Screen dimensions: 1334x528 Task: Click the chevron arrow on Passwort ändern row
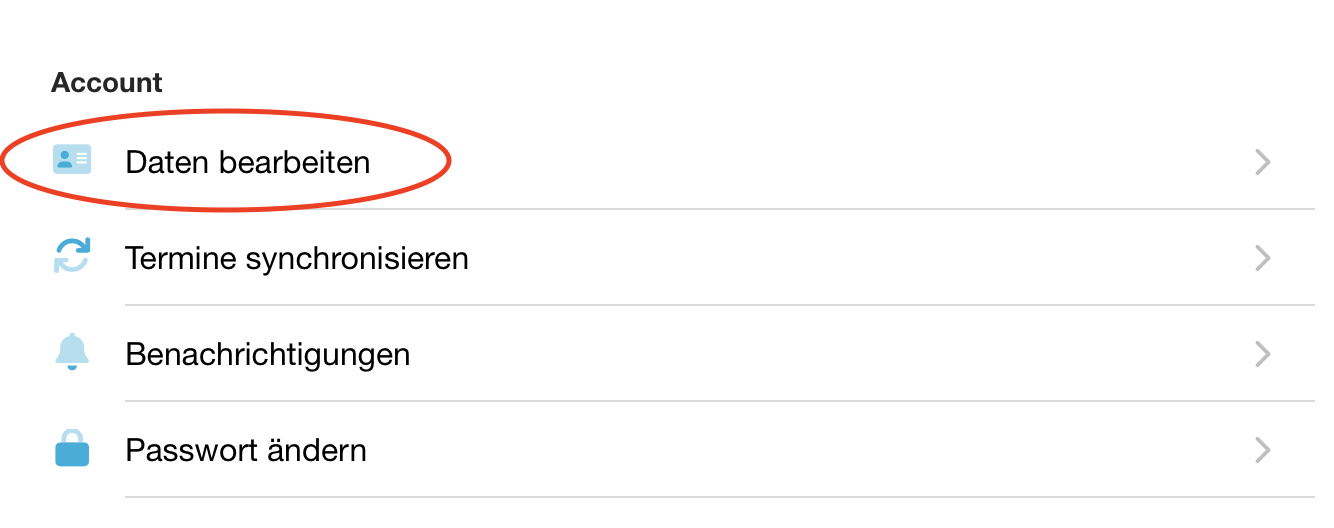[1263, 450]
